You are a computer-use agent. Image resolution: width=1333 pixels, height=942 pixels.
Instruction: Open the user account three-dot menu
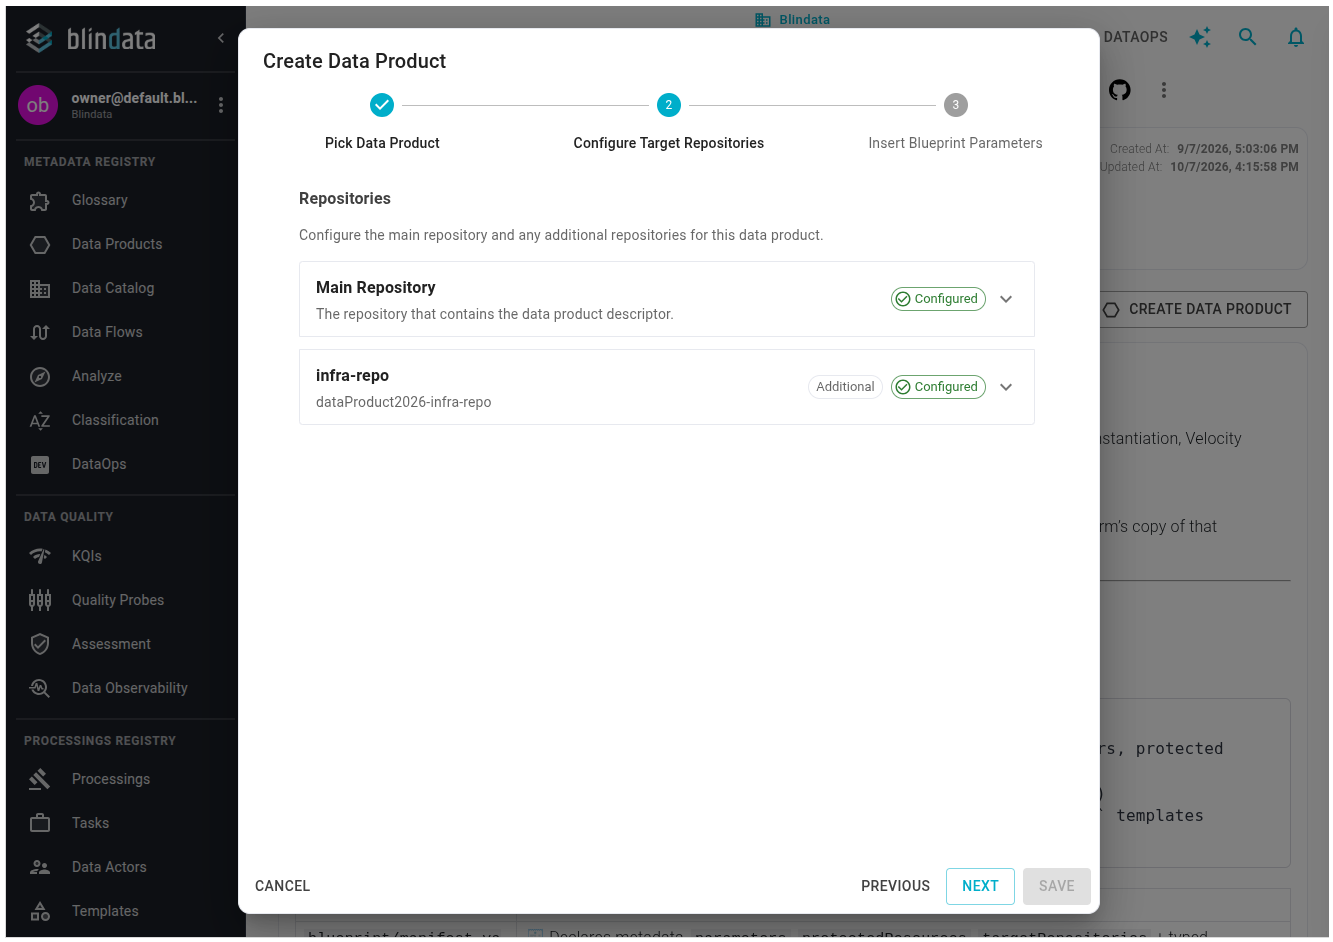221,105
